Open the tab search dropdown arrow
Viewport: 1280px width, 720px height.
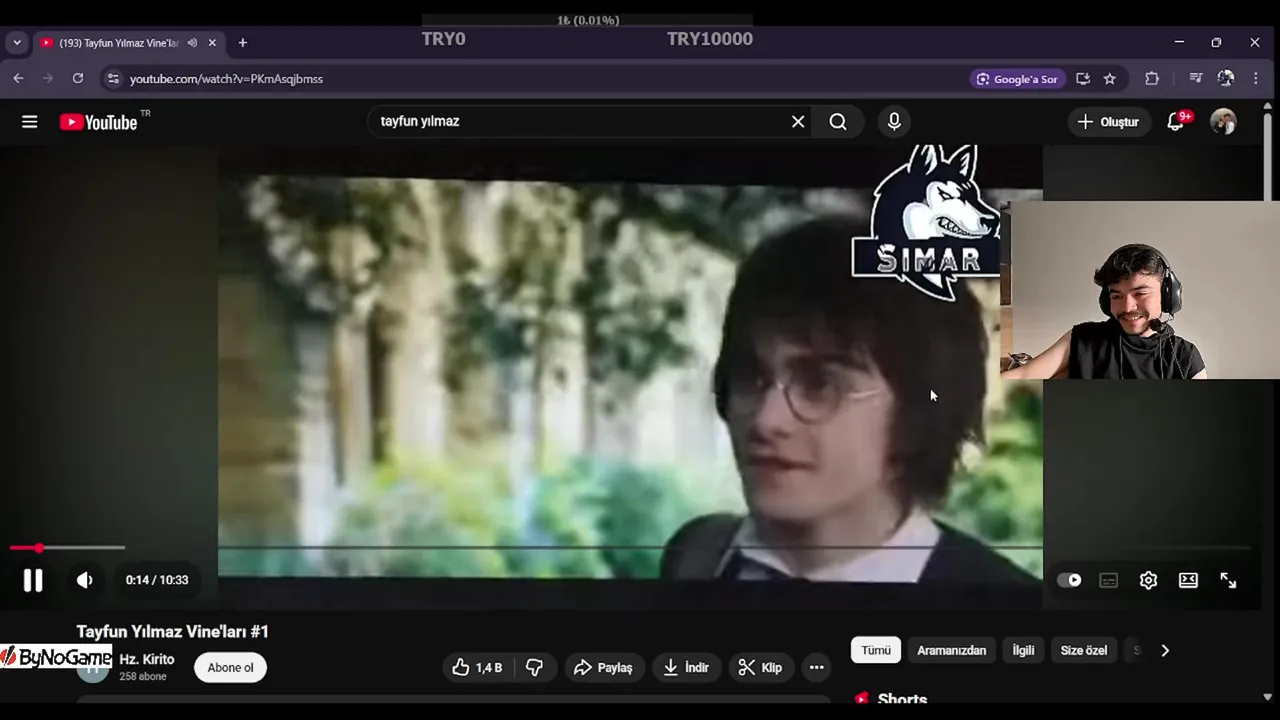[x=17, y=43]
